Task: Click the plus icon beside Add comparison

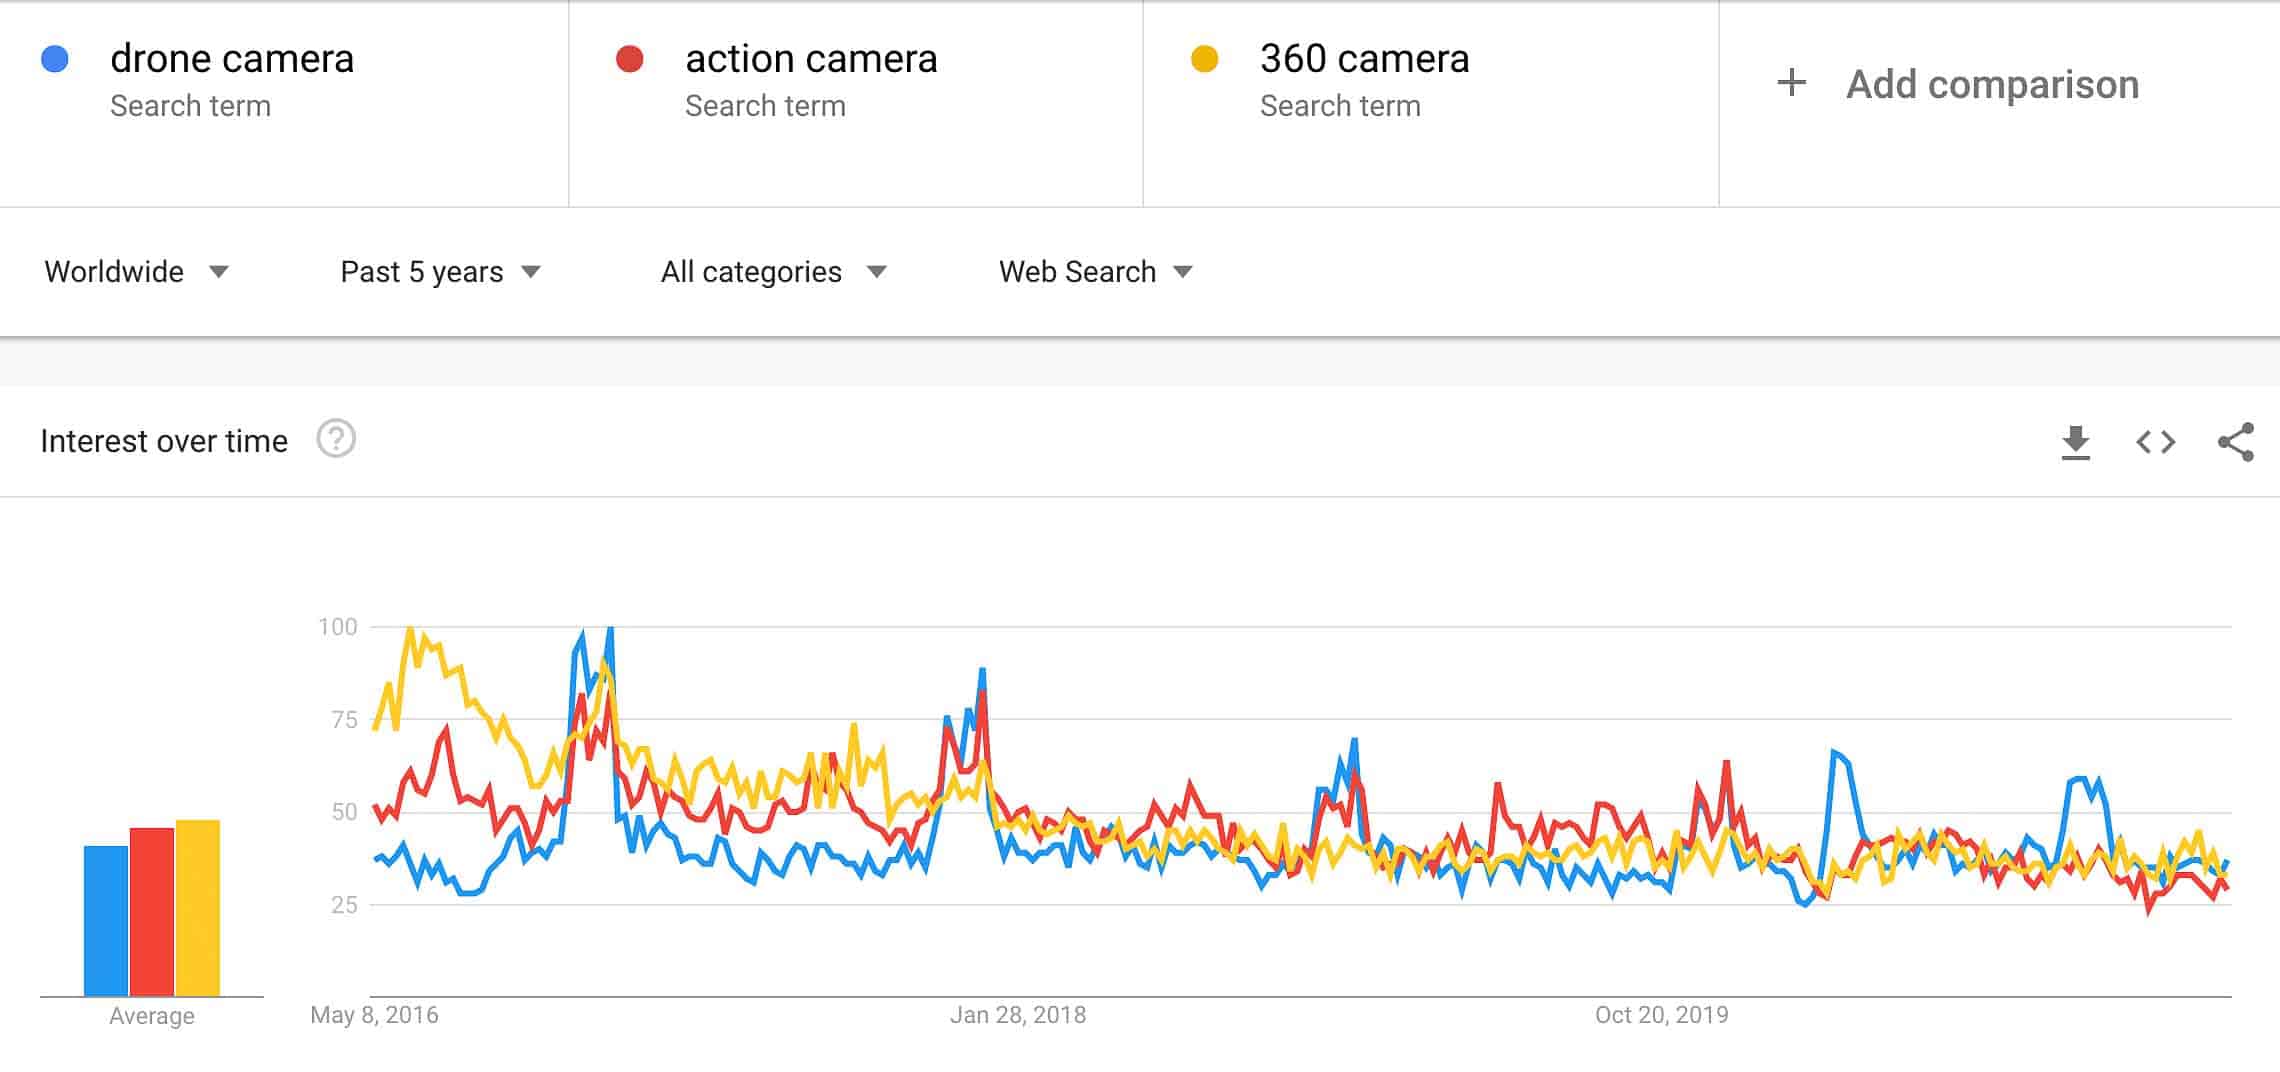Action: coord(1791,84)
